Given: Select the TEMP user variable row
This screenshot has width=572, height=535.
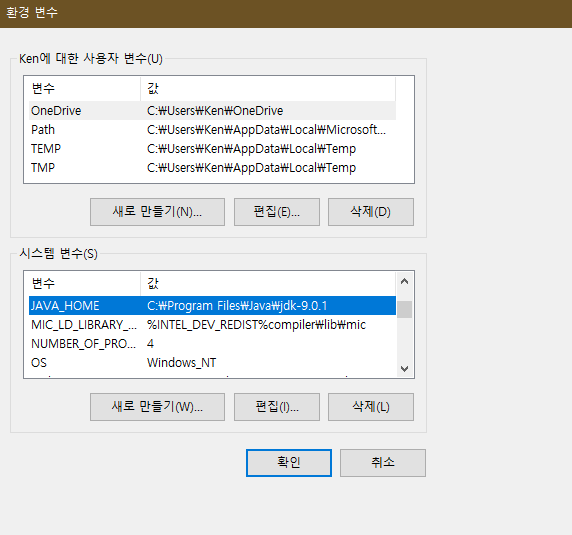Looking at the screenshot, I should point(212,148).
